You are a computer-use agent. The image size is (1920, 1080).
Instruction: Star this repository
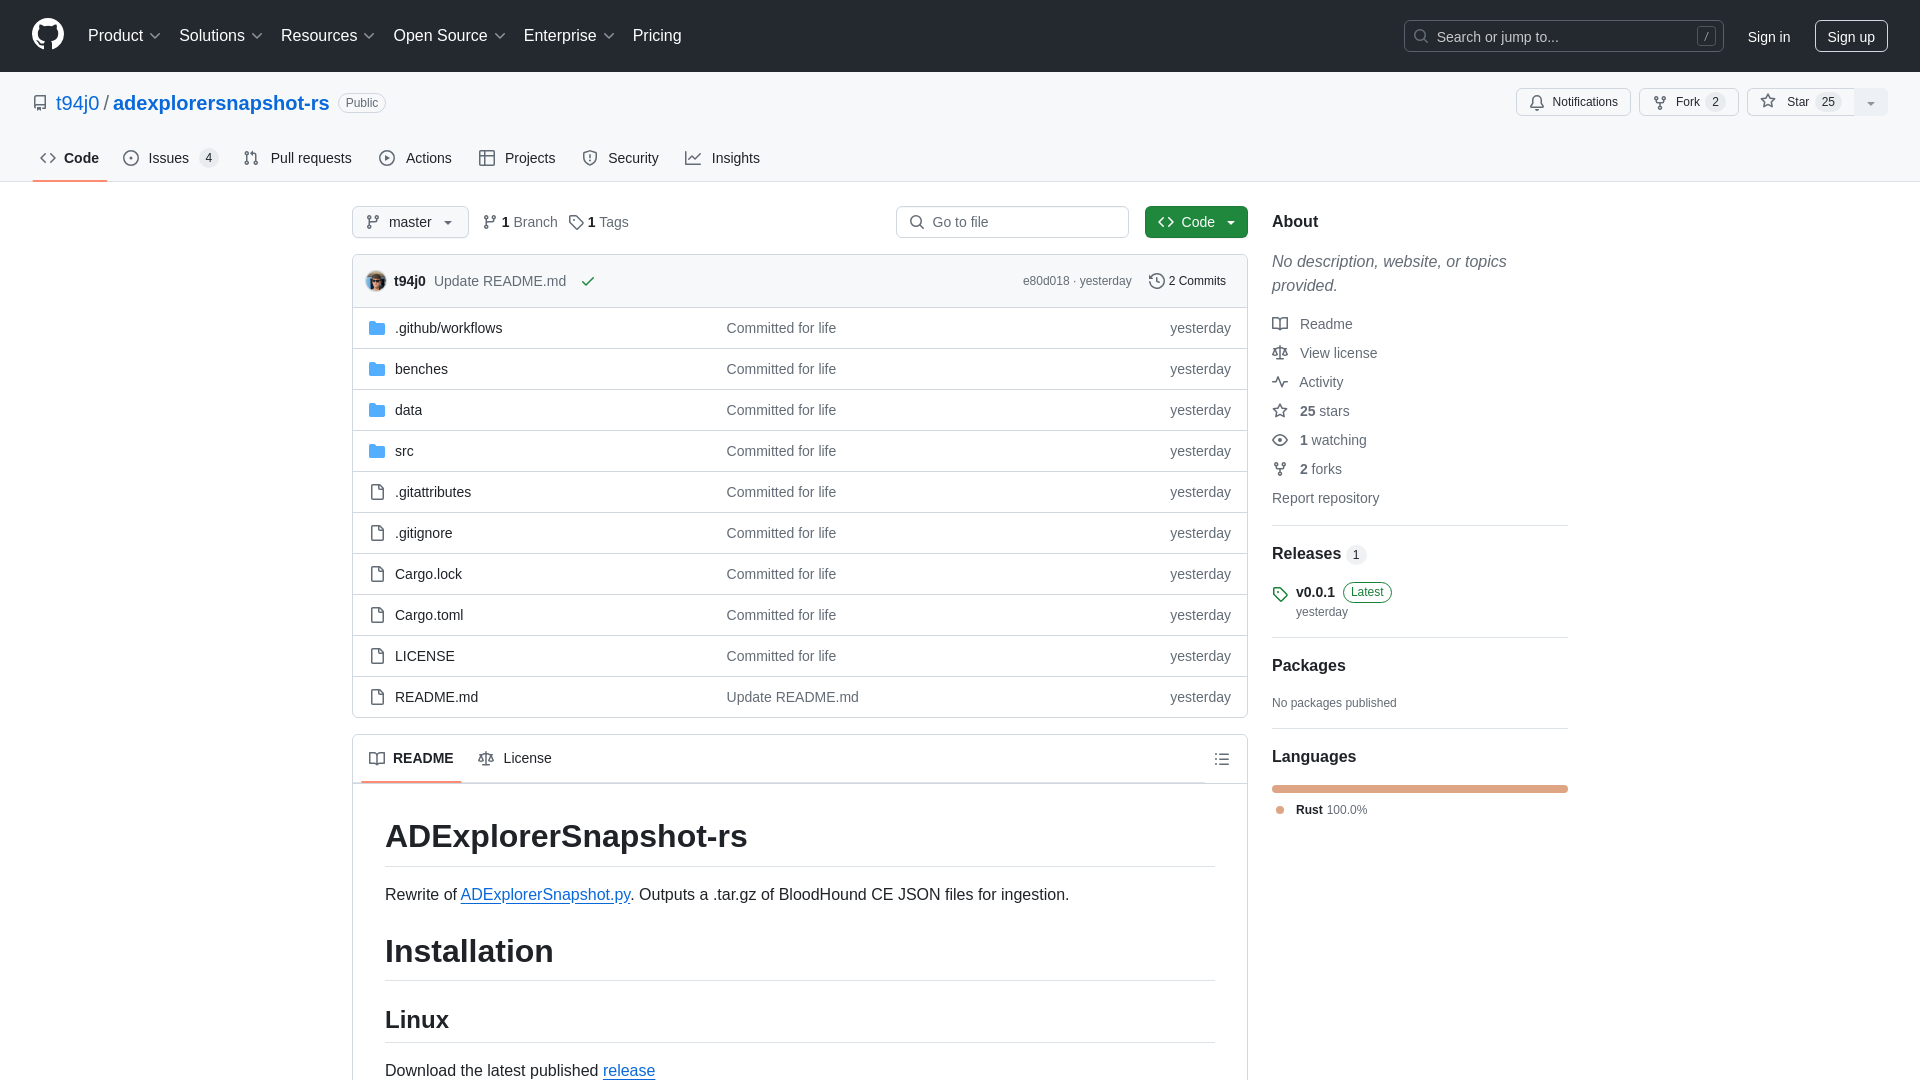click(1800, 102)
